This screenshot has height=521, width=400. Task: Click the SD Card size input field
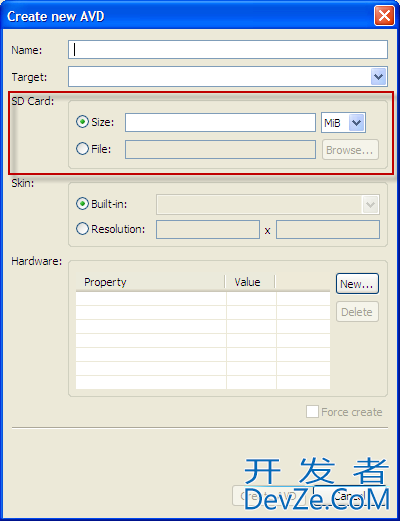(220, 122)
